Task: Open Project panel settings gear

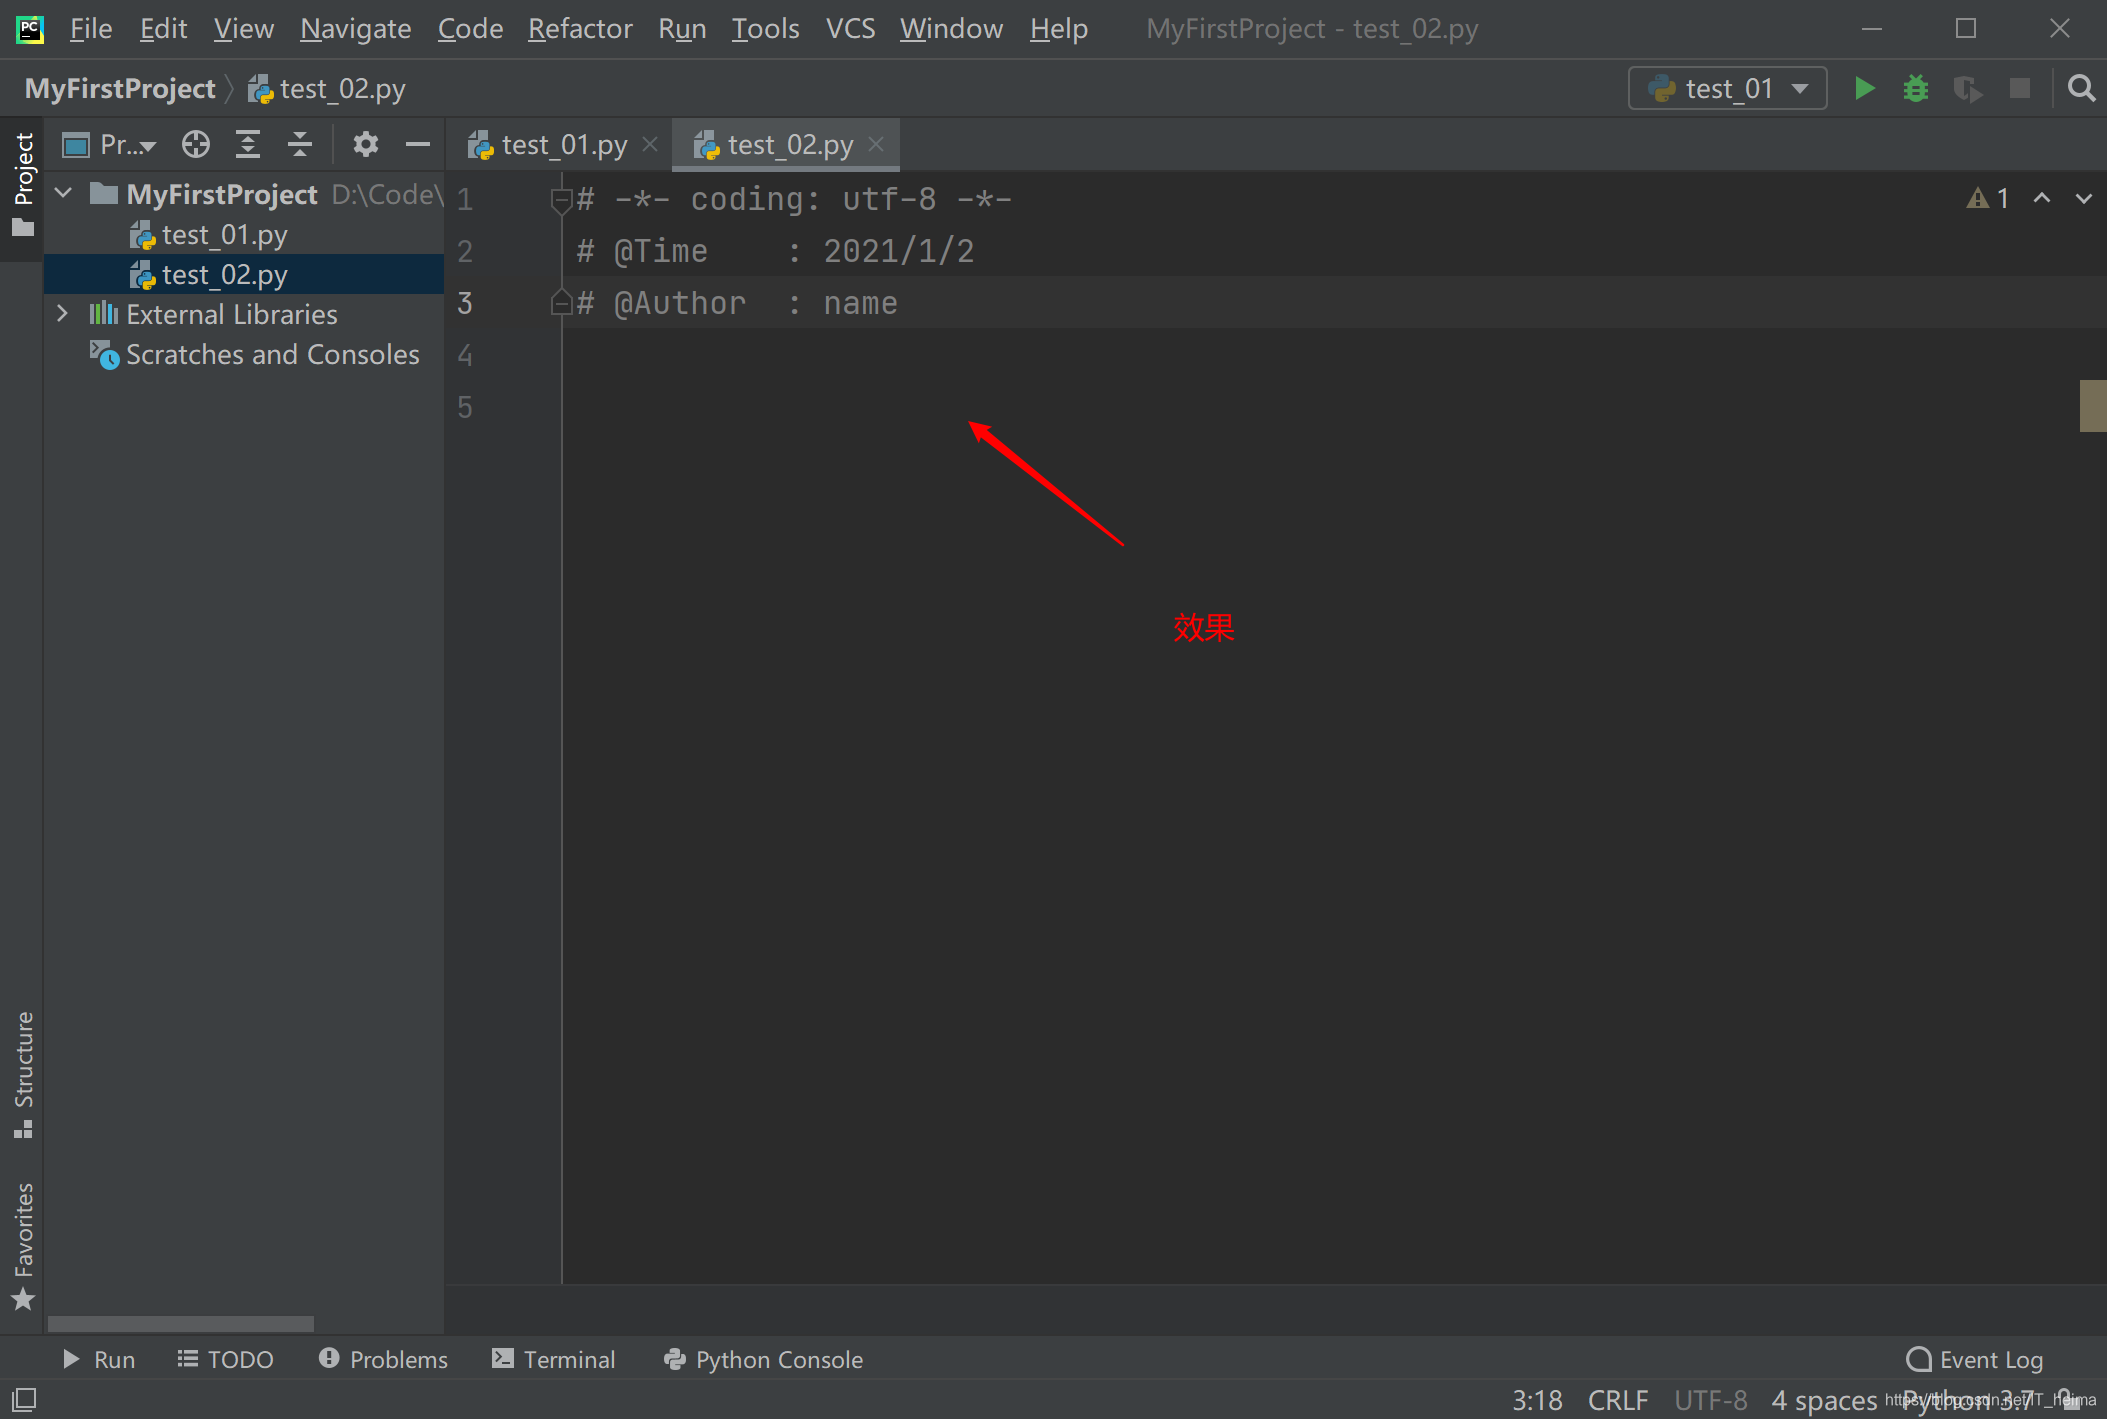Action: [x=366, y=145]
